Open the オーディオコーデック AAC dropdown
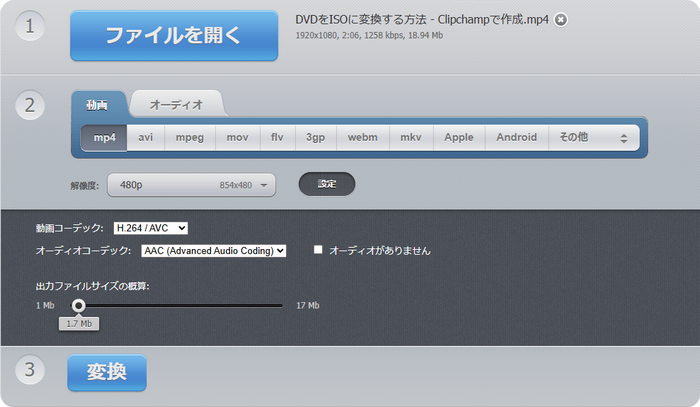This screenshot has width=700, height=407. (214, 251)
